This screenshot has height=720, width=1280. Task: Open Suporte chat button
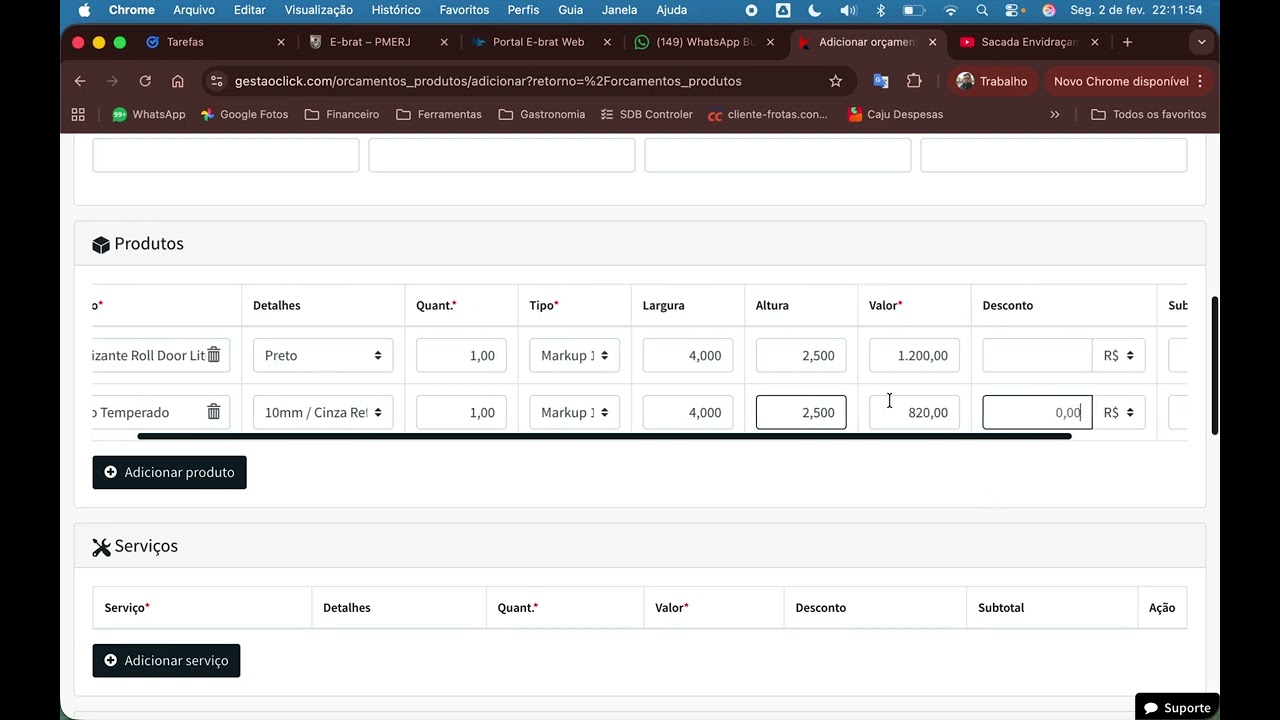[1177, 707]
